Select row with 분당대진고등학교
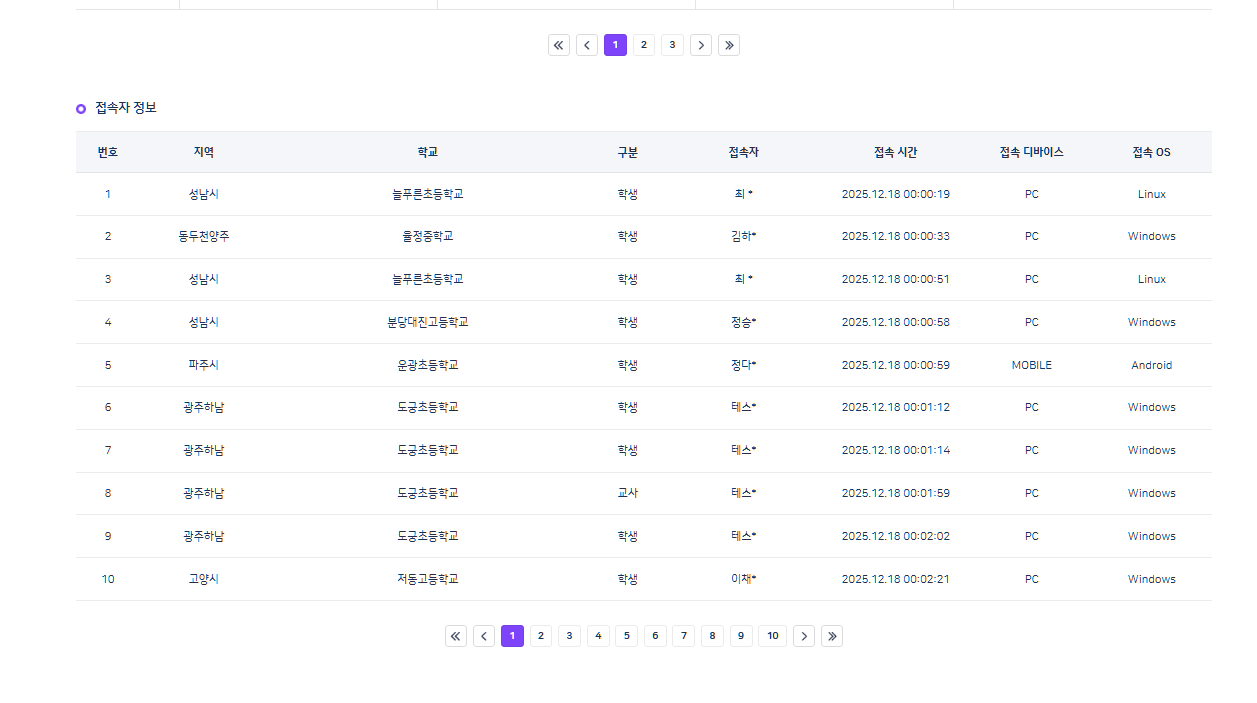1257x703 pixels. (x=427, y=322)
